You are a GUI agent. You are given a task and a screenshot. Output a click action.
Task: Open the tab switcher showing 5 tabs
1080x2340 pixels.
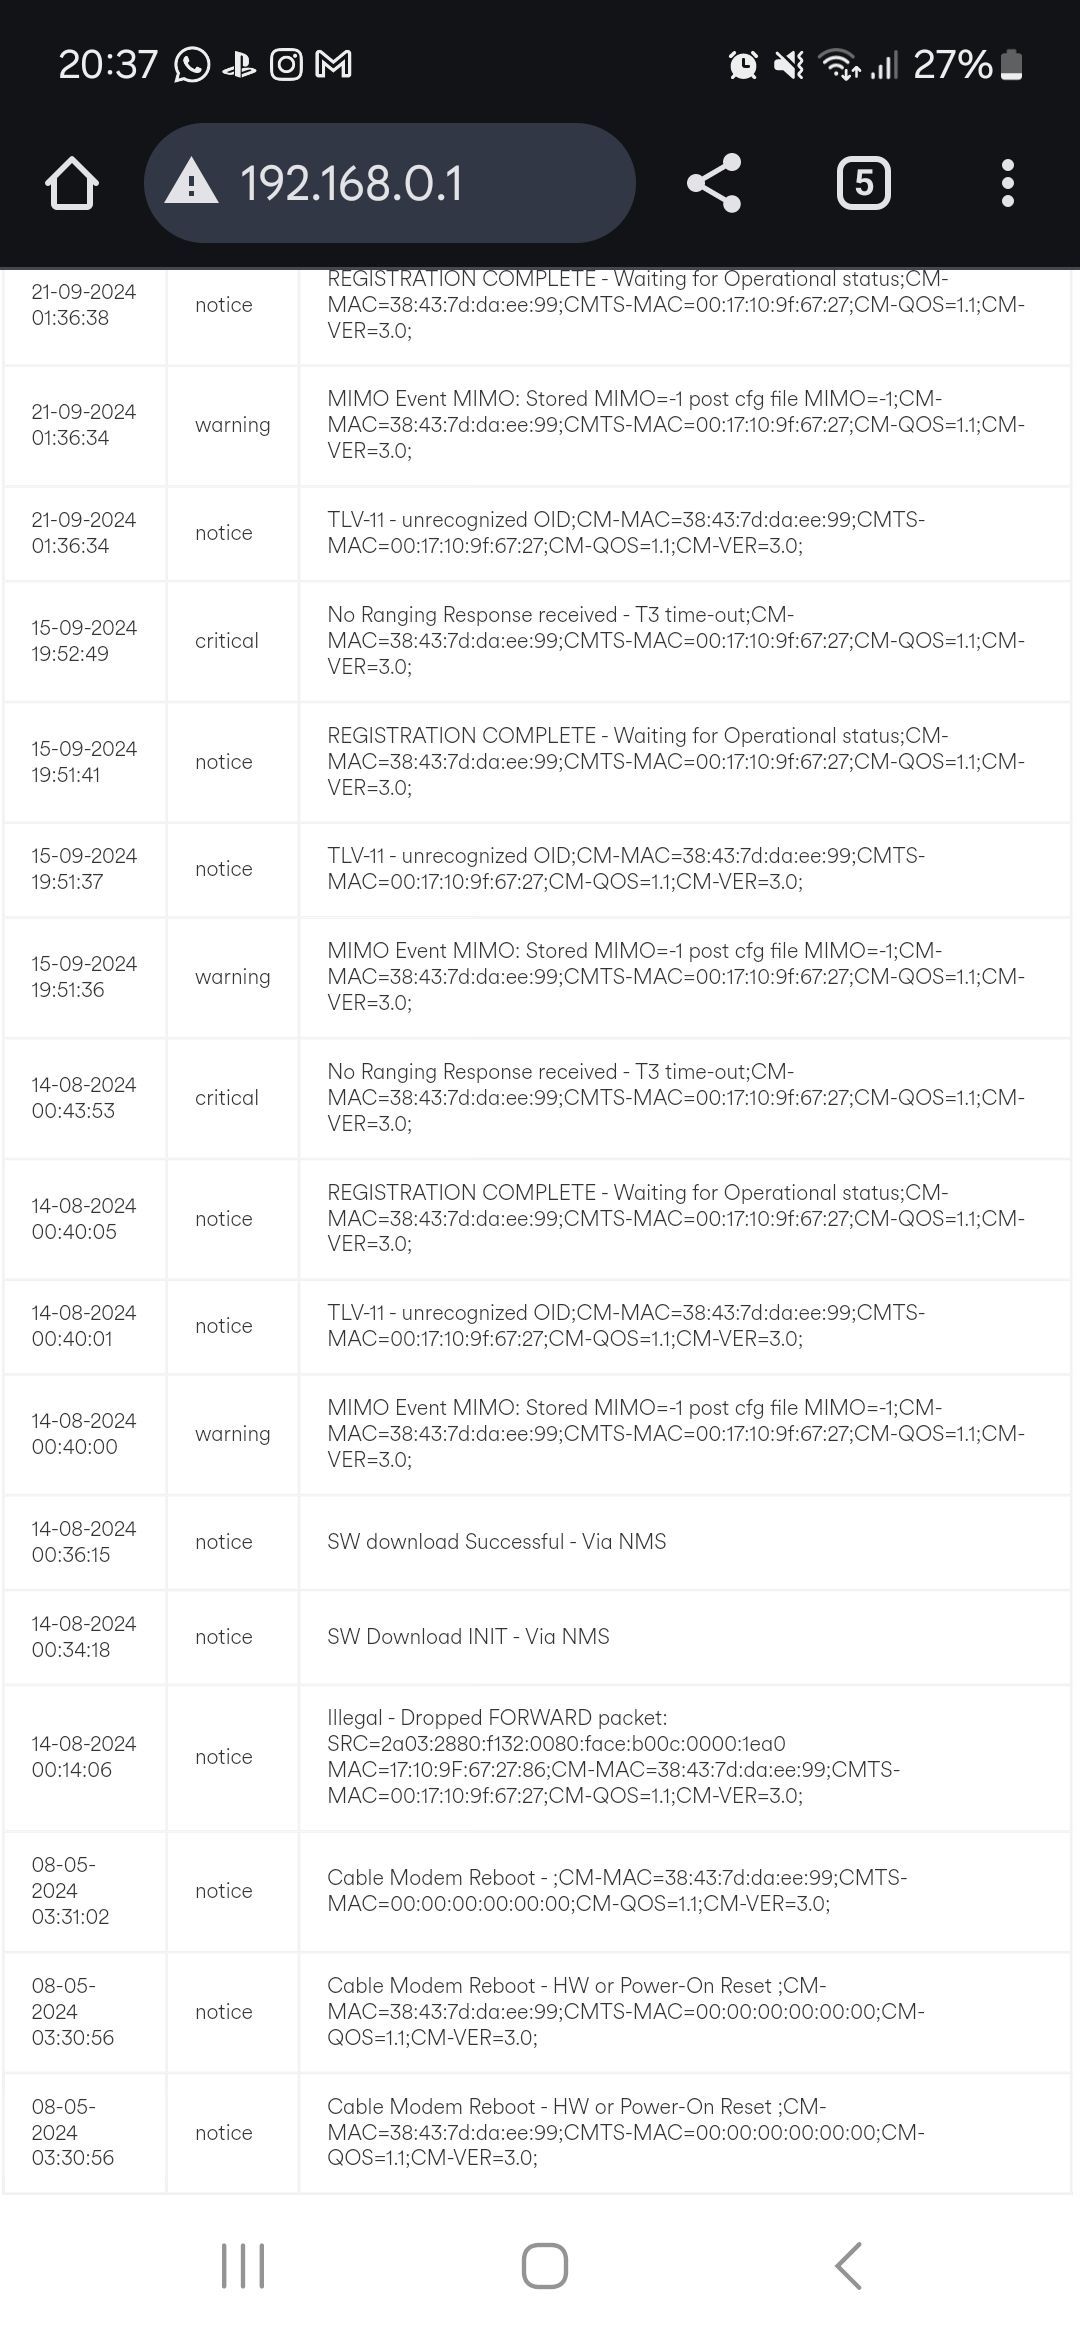(863, 183)
